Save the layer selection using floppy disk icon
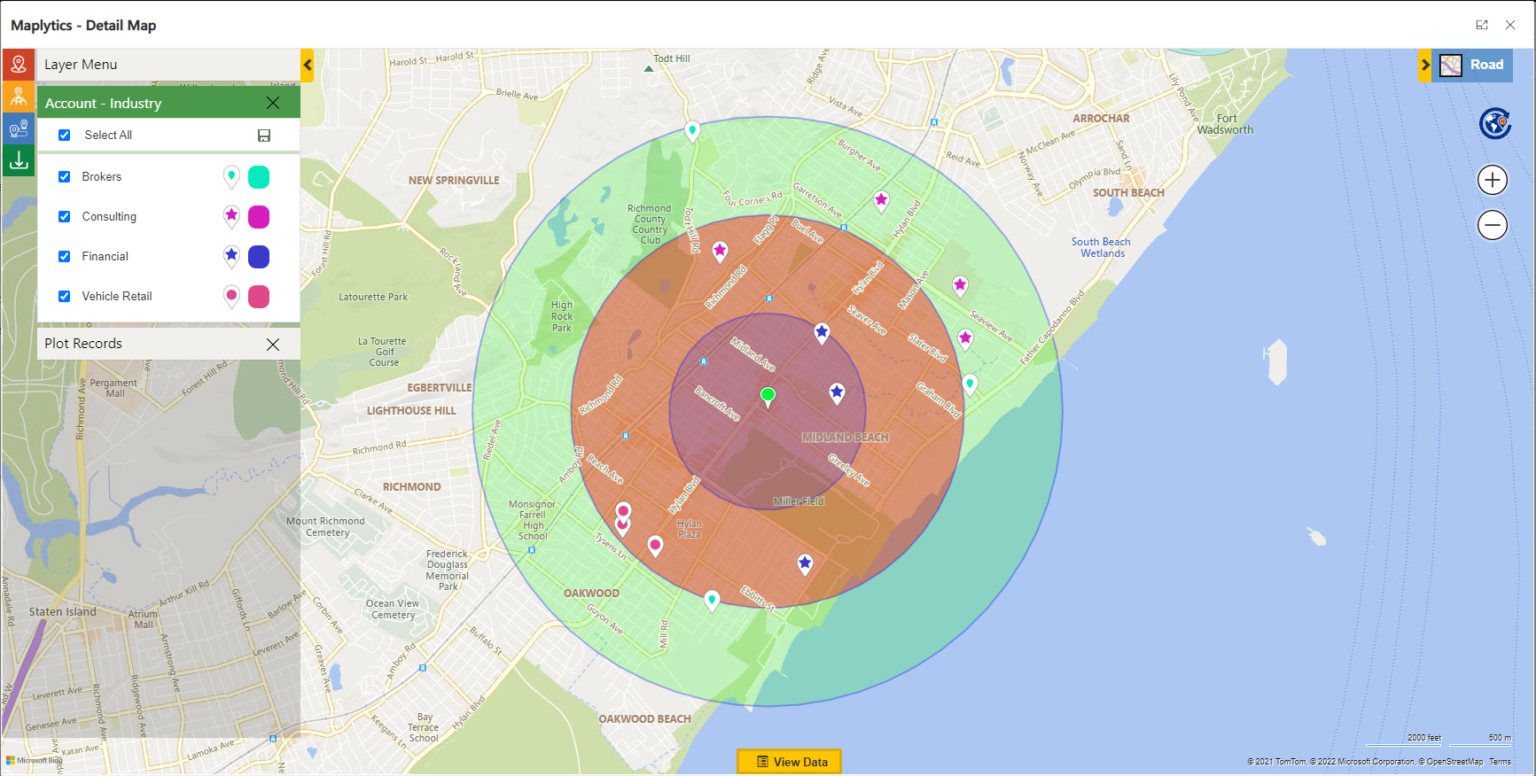 (266, 134)
